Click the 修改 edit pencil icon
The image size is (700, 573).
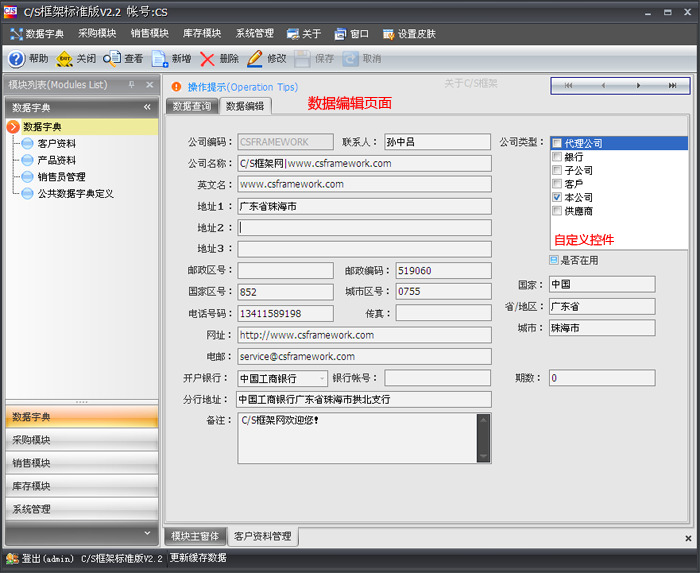click(x=255, y=59)
